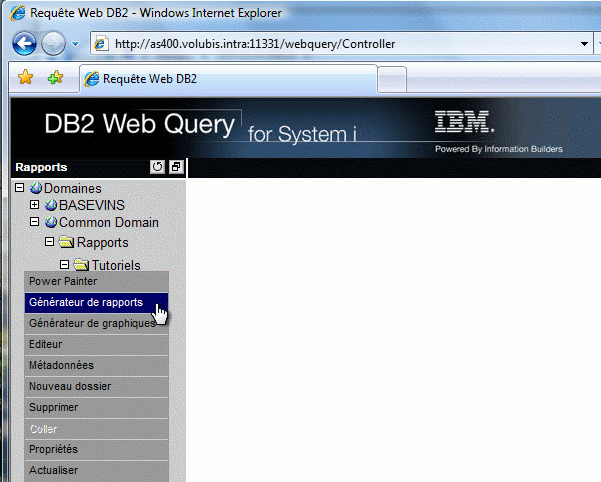This screenshot has width=601, height=482.
Task: Collapse the Domaines tree node
Action: (20, 188)
